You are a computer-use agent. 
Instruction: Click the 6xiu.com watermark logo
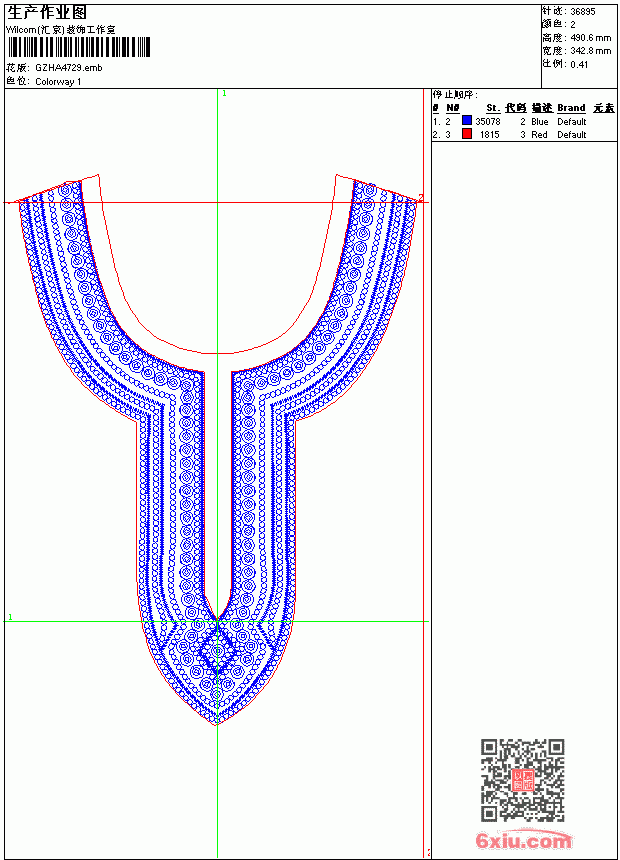point(523,840)
